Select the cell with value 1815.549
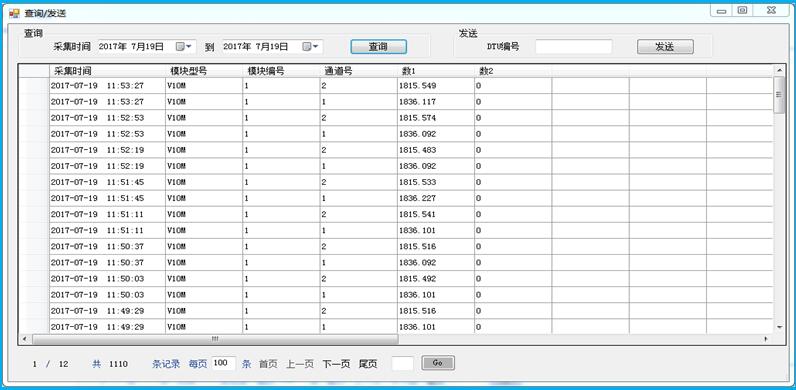 [436, 86]
